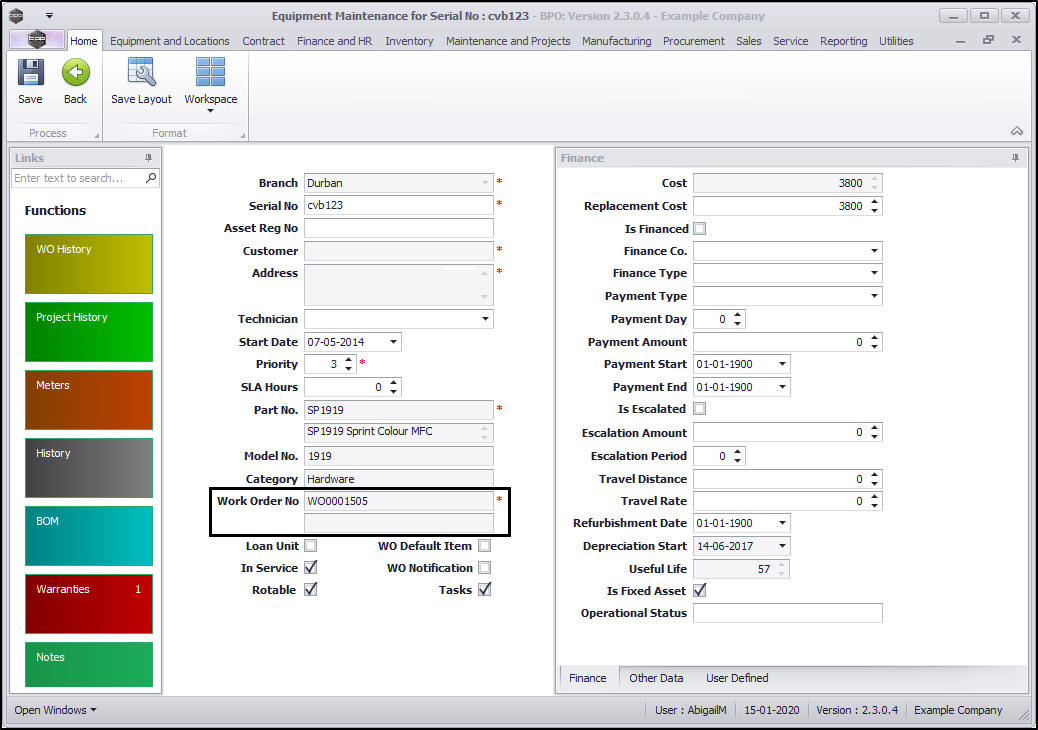Click the Warranties function tile
Viewport: 1038px width, 730px height.
tap(89, 604)
